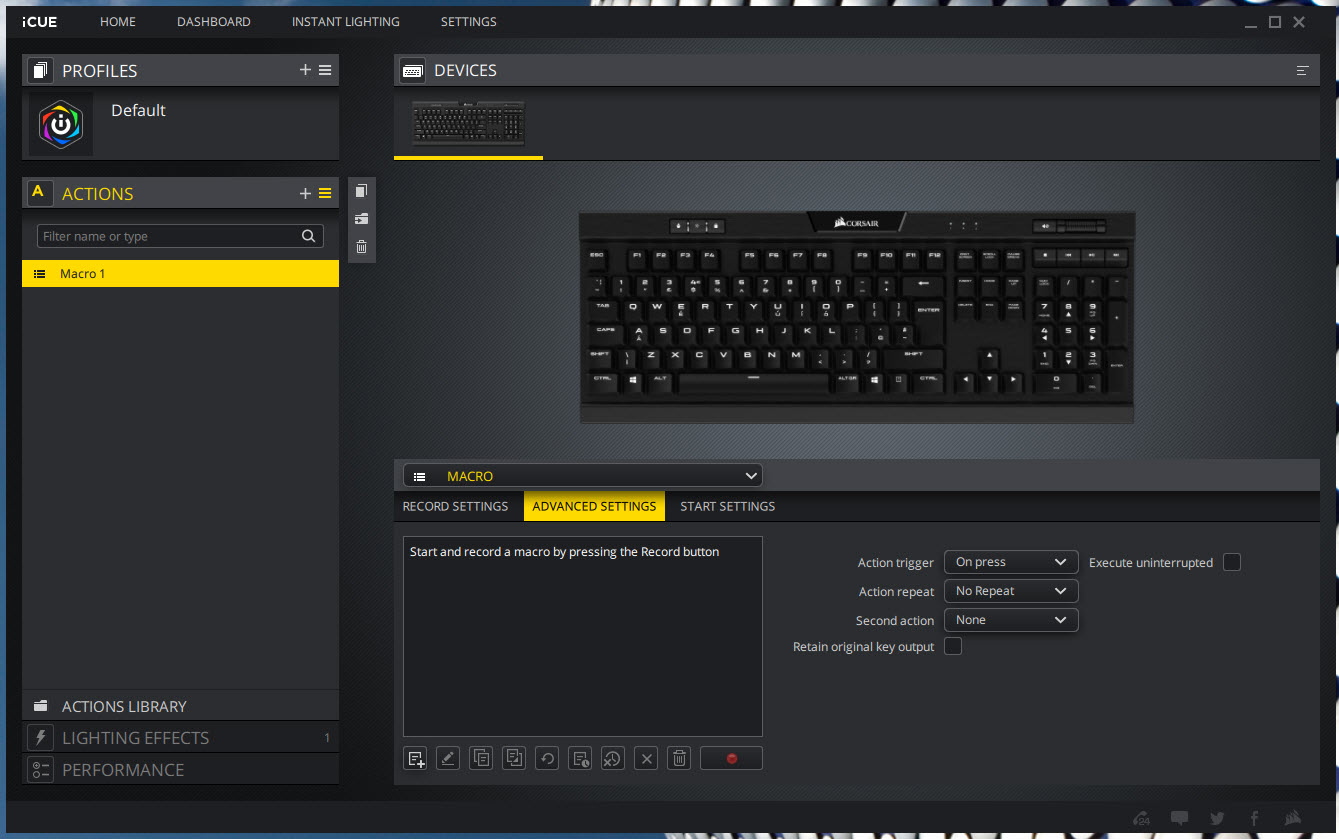Click the spacebar on keyboard image
The image size is (1339, 839).
pyautogui.click(x=753, y=380)
